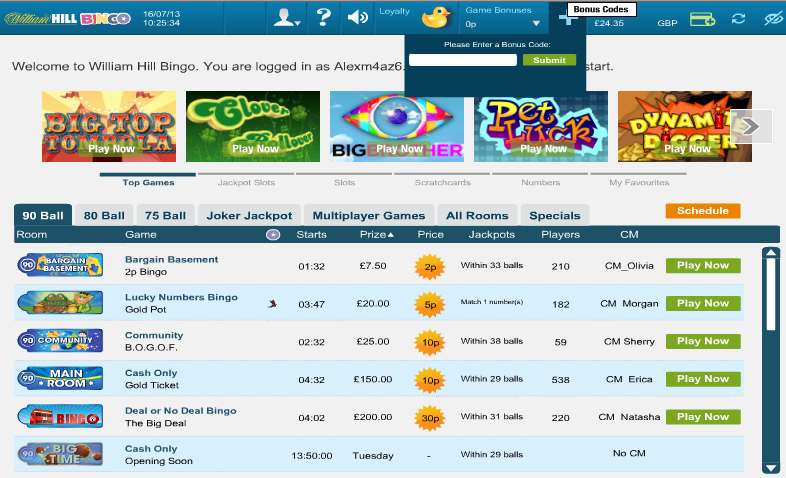
Task: Switch to the 75 Ball tab
Action: pyautogui.click(x=165, y=215)
